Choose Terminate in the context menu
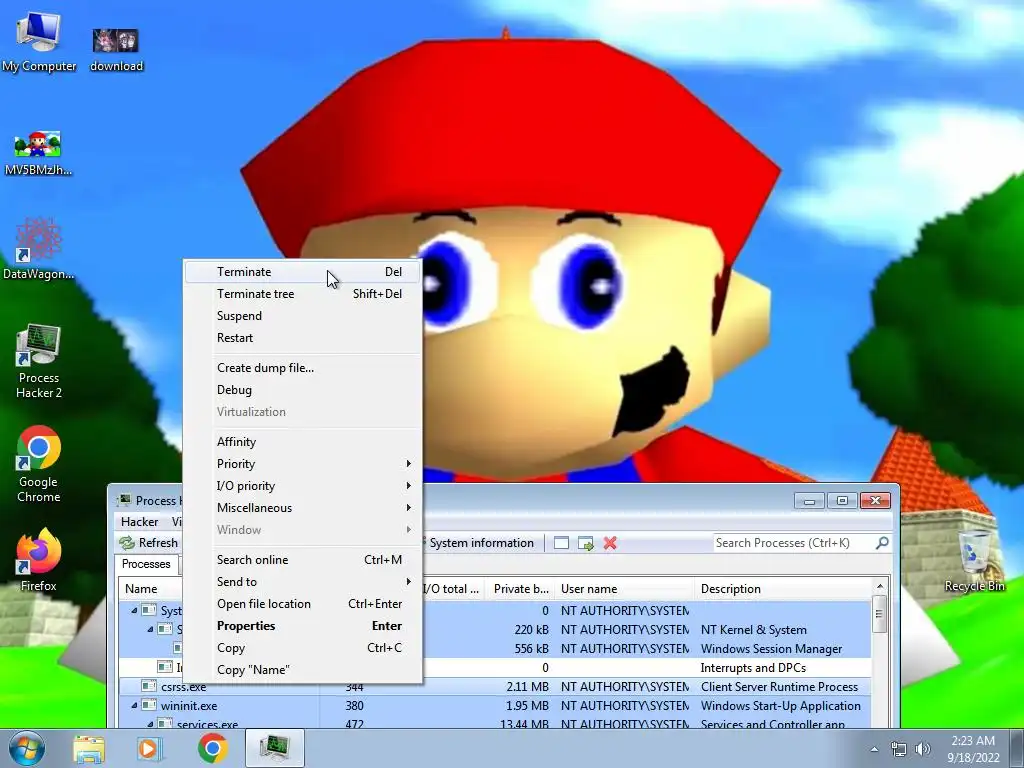This screenshot has height=768, width=1024. [x=303, y=272]
